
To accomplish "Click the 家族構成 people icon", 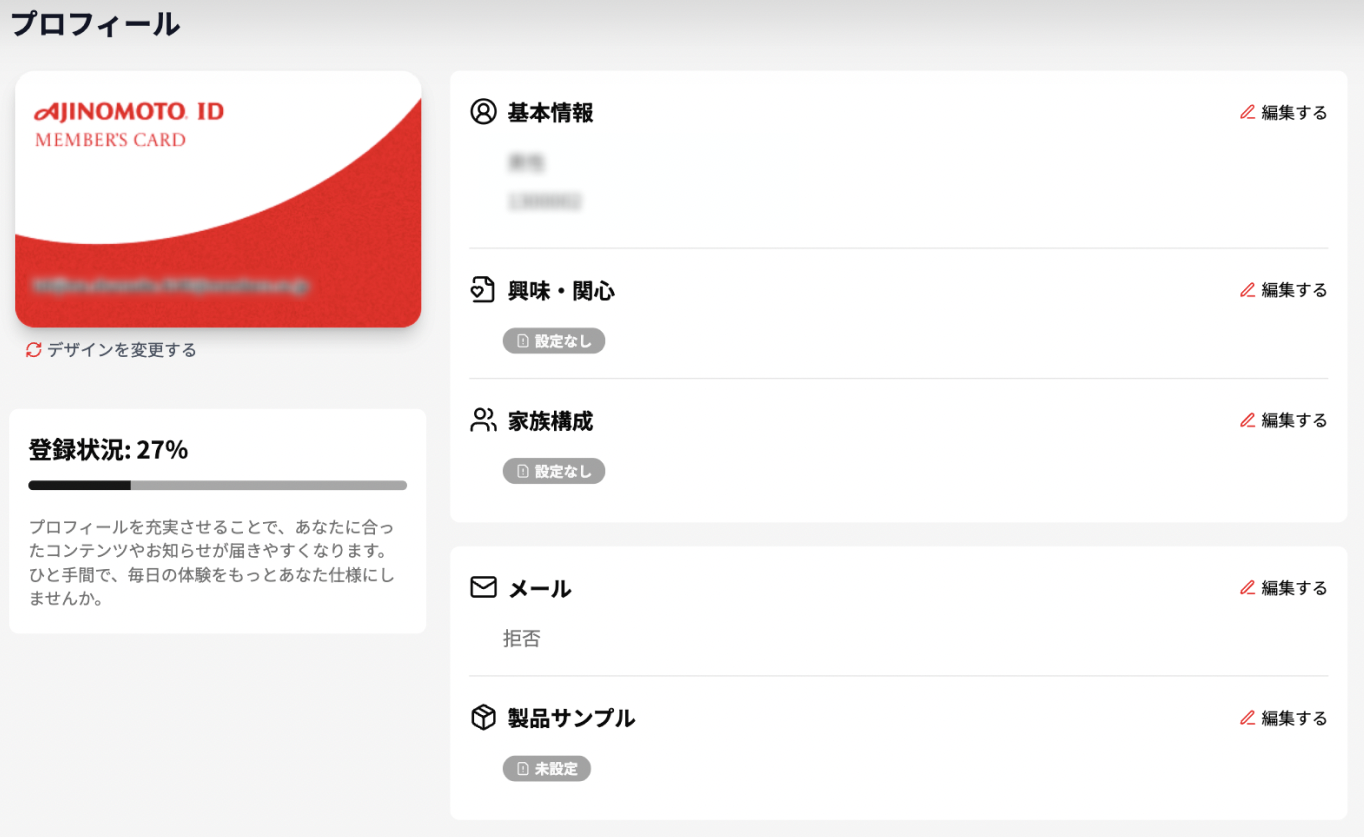I will click(x=483, y=420).
